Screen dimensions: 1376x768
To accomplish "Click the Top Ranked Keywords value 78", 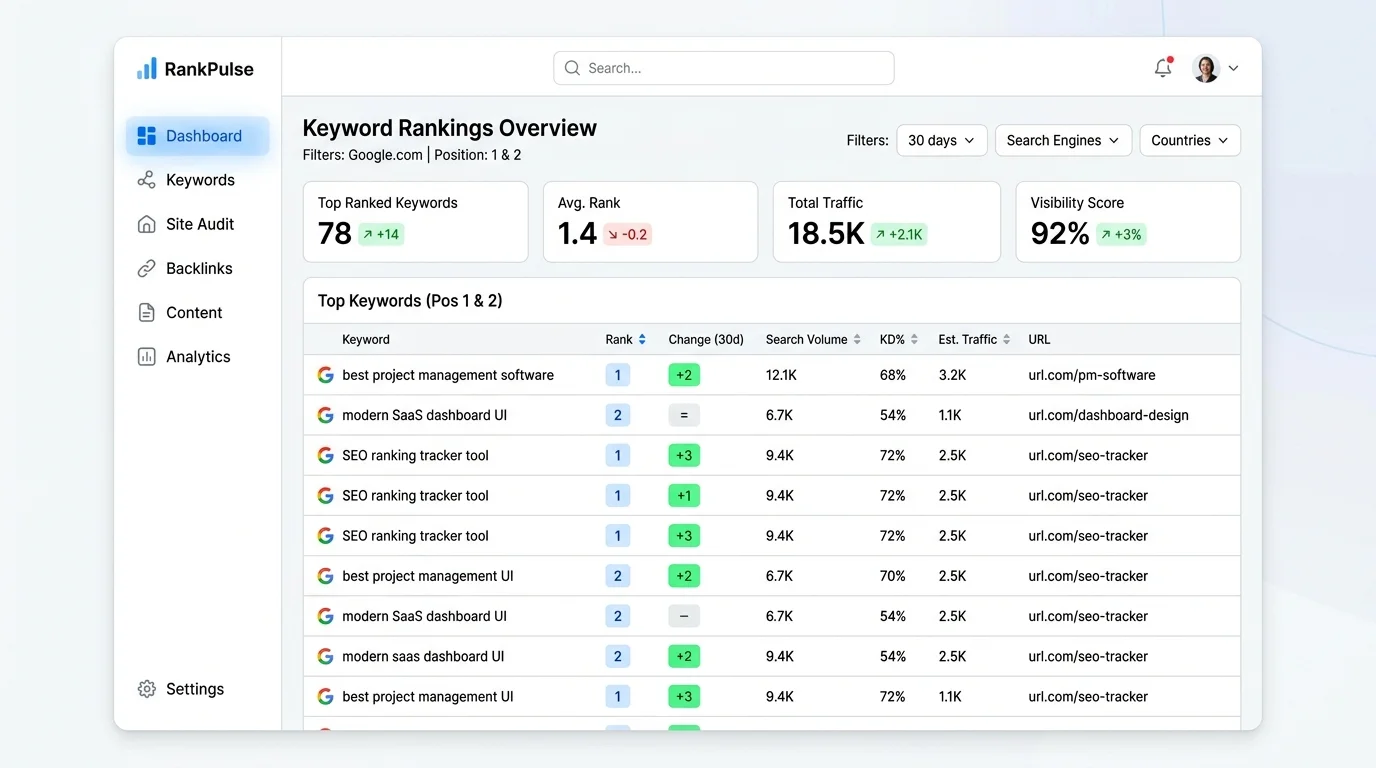I will click(x=335, y=234).
